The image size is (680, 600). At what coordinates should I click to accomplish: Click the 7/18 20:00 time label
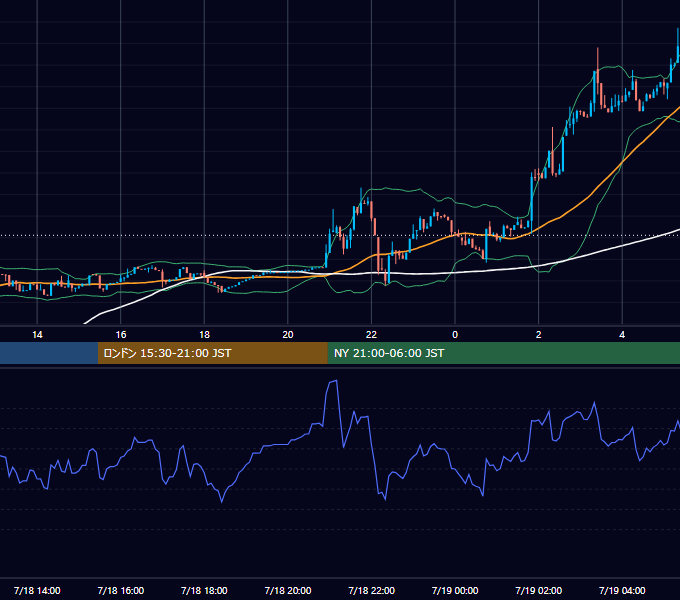coord(288,590)
